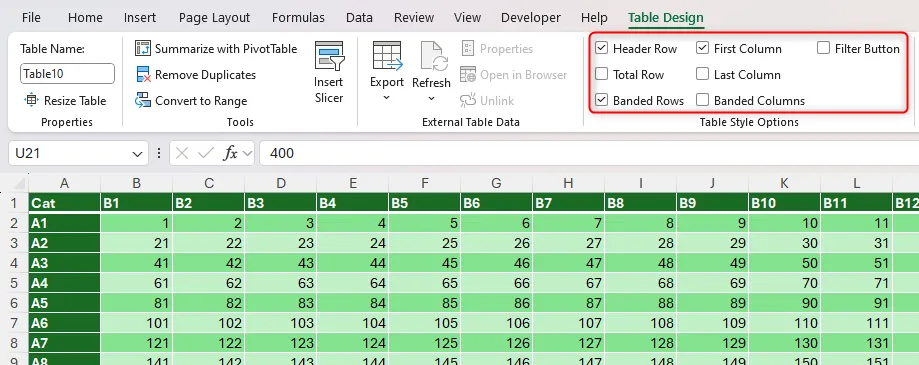Click the cell containing 130
919x365 pixels.
(x=784, y=343)
